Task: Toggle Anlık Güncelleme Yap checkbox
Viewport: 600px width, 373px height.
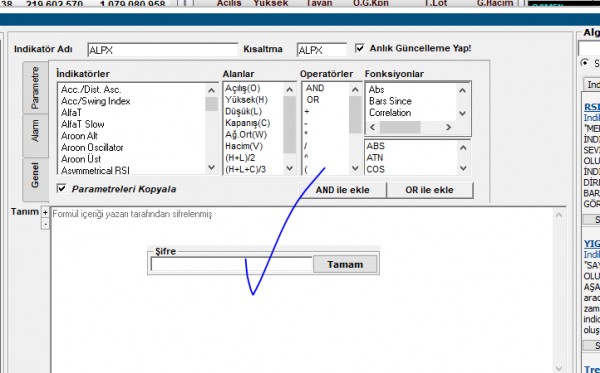Action: point(360,48)
